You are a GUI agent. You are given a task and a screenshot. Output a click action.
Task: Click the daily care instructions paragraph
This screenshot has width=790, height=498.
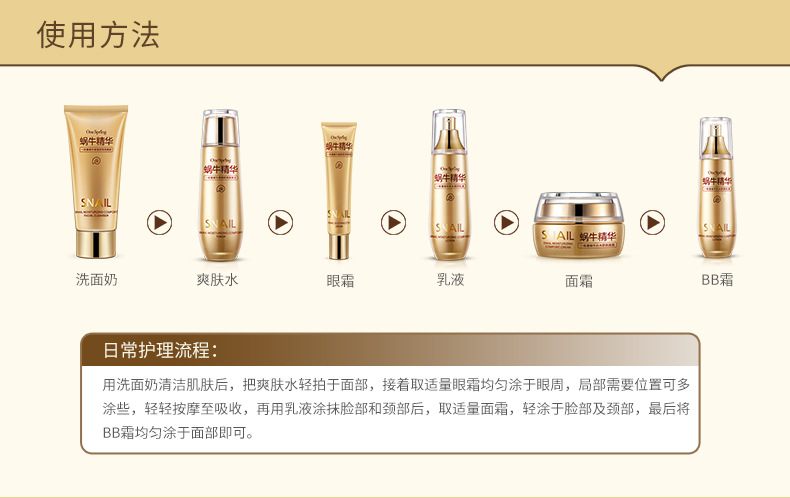(396, 409)
